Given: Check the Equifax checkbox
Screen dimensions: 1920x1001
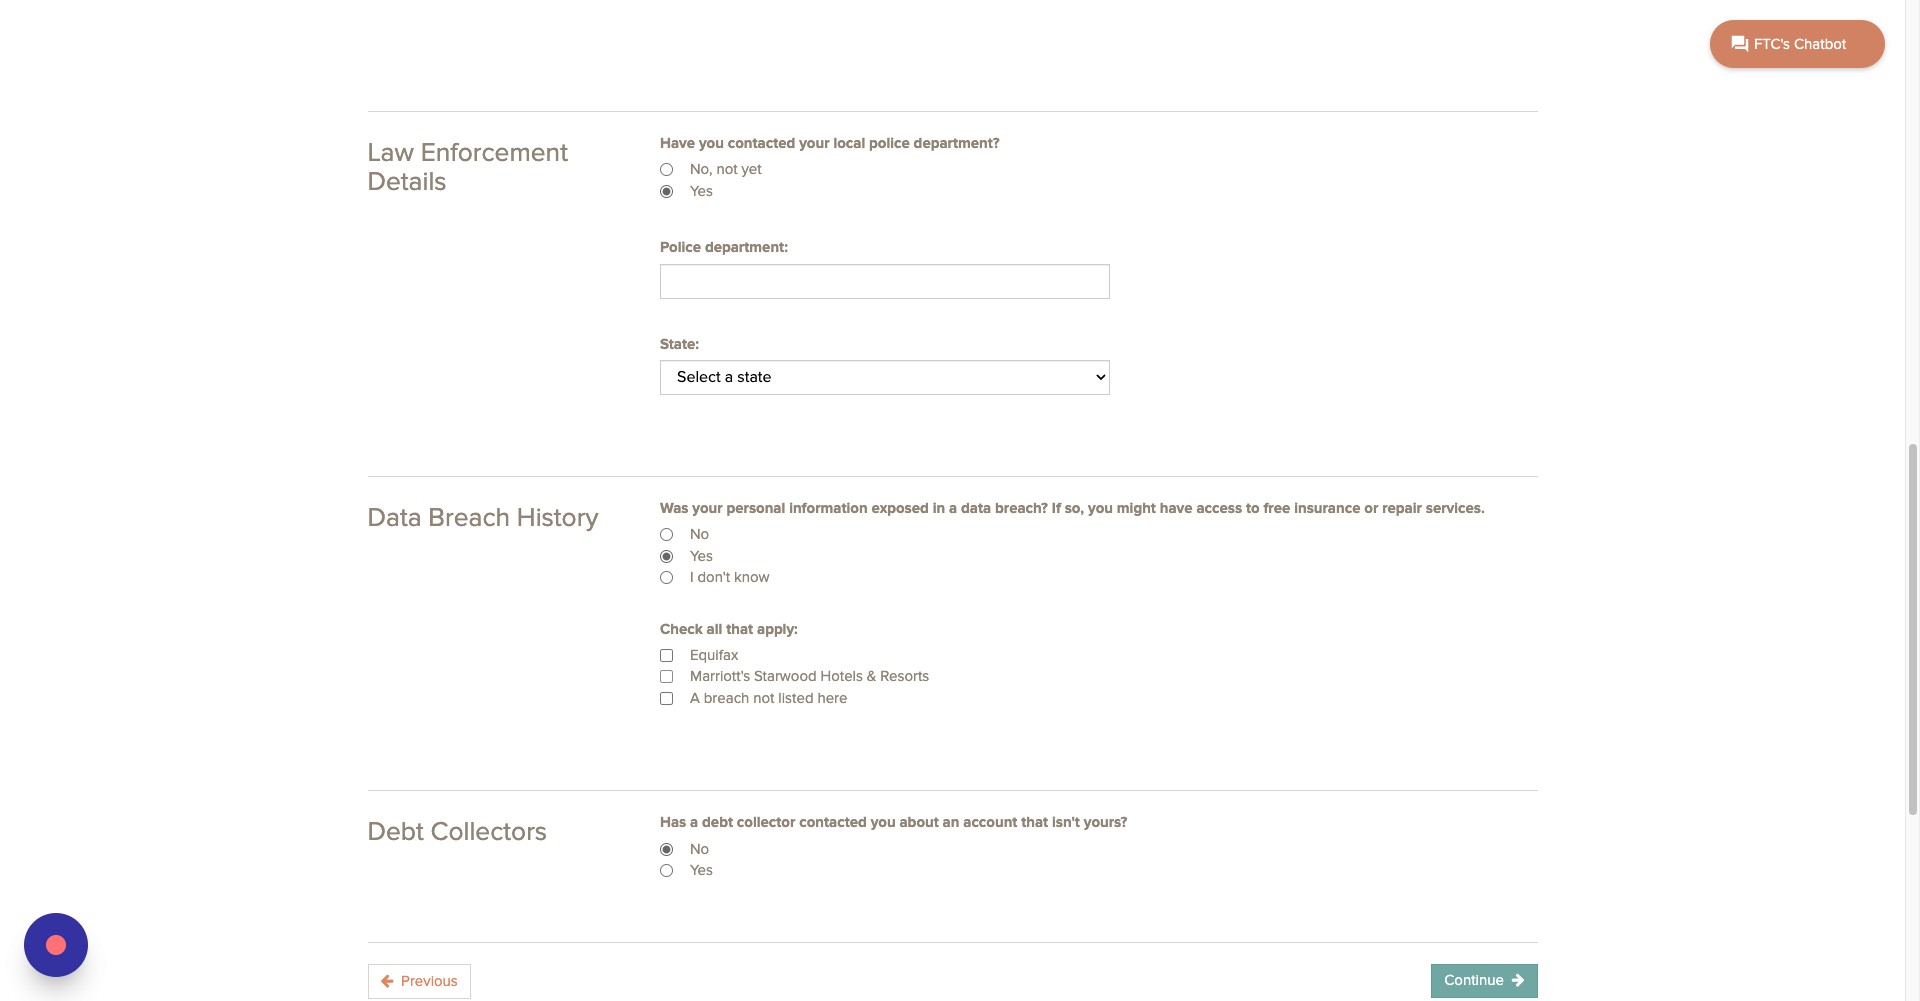Looking at the screenshot, I should 667,656.
